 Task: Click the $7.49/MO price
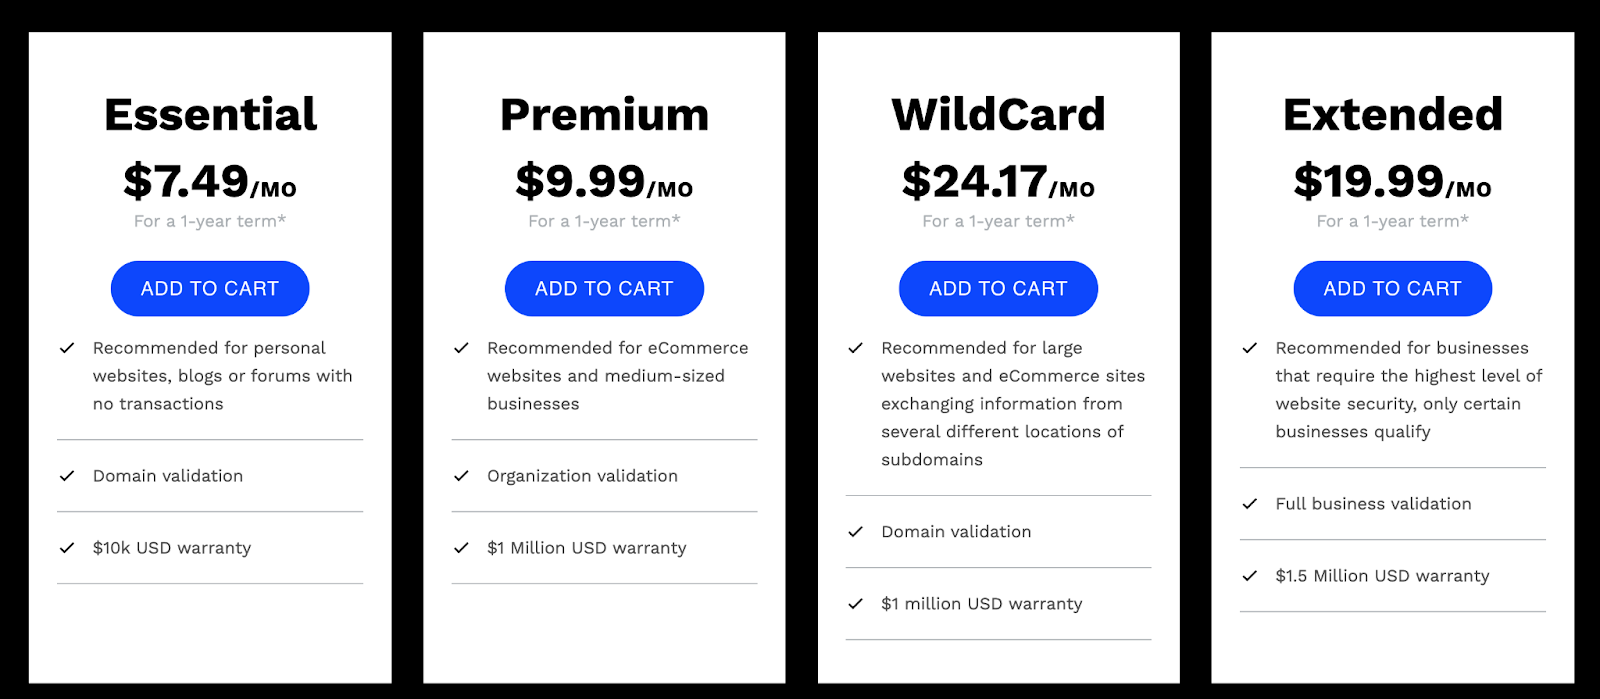pyautogui.click(x=210, y=182)
